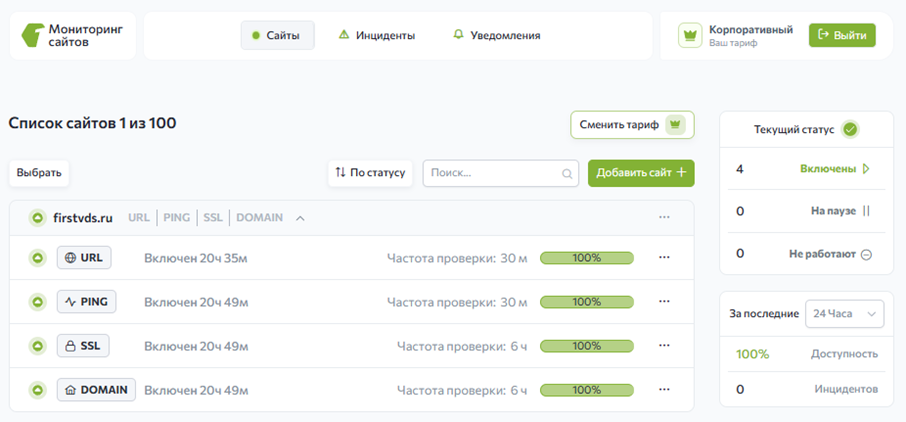This screenshot has width=906, height=422.
Task: Click the status icon in the URL row
Action: click(x=38, y=258)
